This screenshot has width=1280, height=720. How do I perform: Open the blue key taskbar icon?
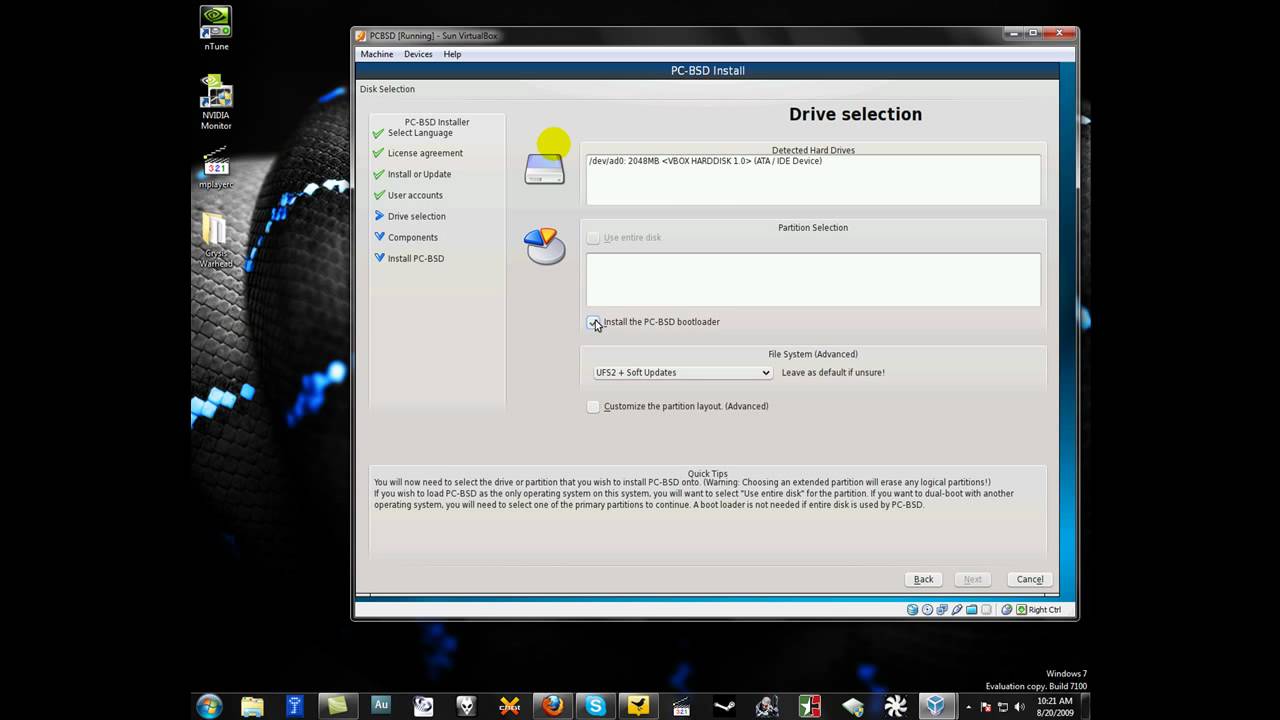[x=295, y=706]
